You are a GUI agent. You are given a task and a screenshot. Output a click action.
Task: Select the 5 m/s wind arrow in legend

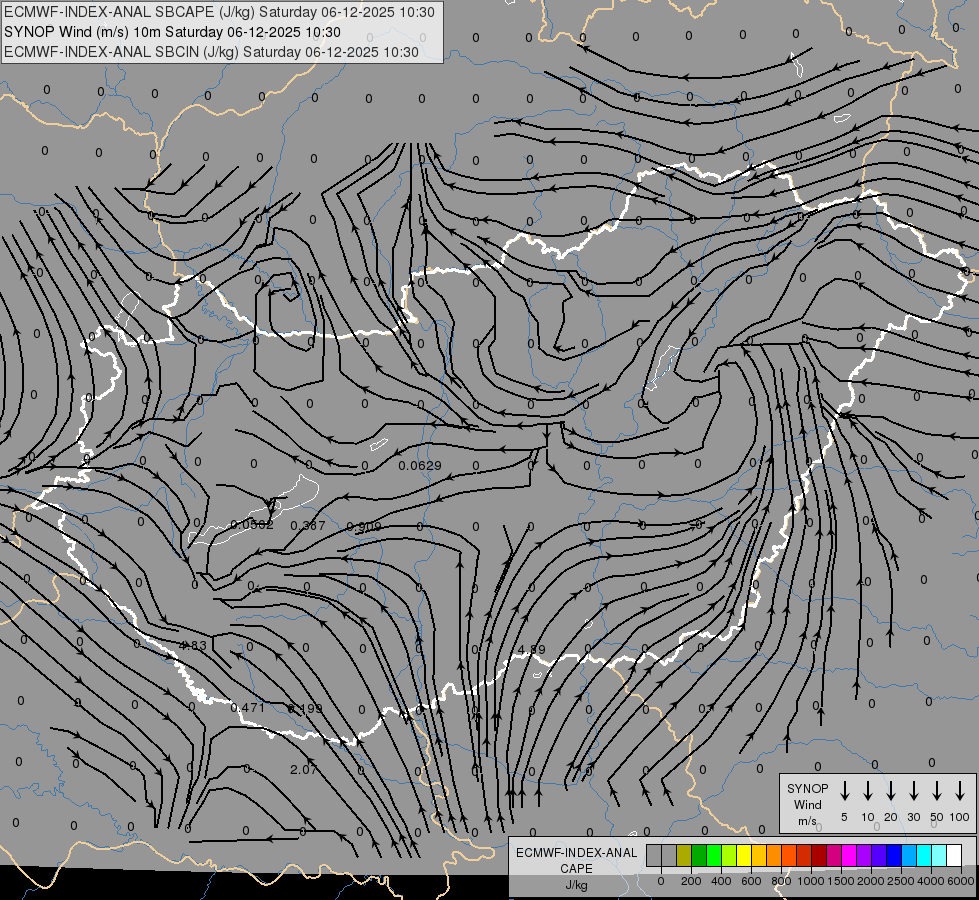[x=844, y=791]
